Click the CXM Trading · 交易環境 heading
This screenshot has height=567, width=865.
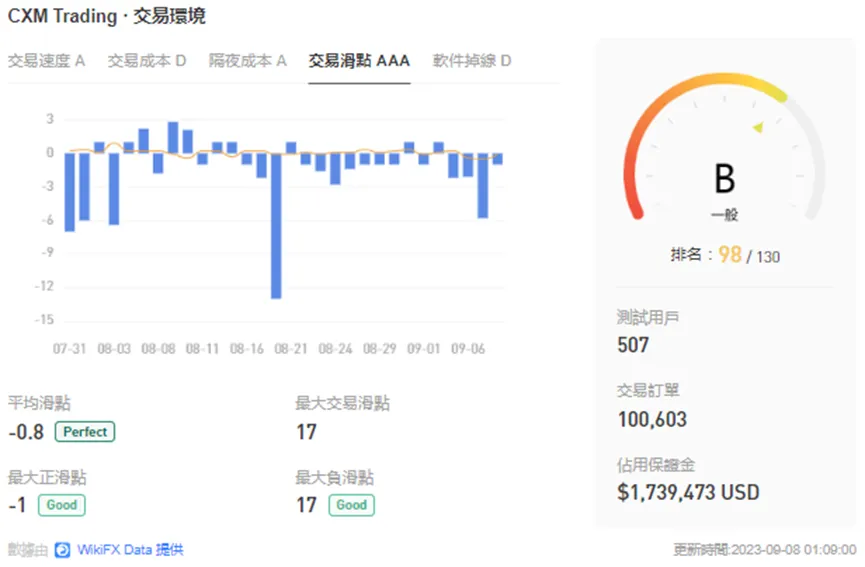click(106, 16)
